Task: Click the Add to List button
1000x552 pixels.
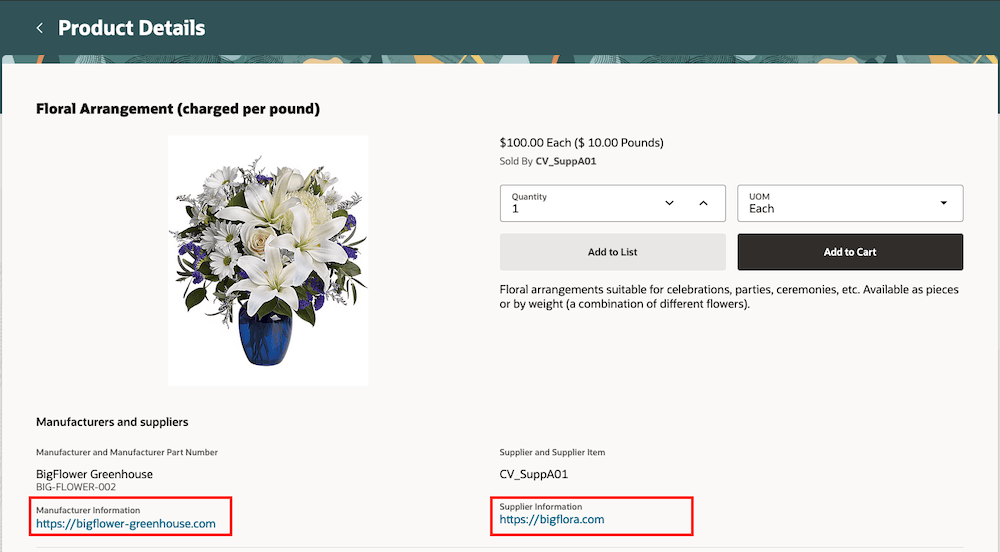Action: [x=613, y=252]
